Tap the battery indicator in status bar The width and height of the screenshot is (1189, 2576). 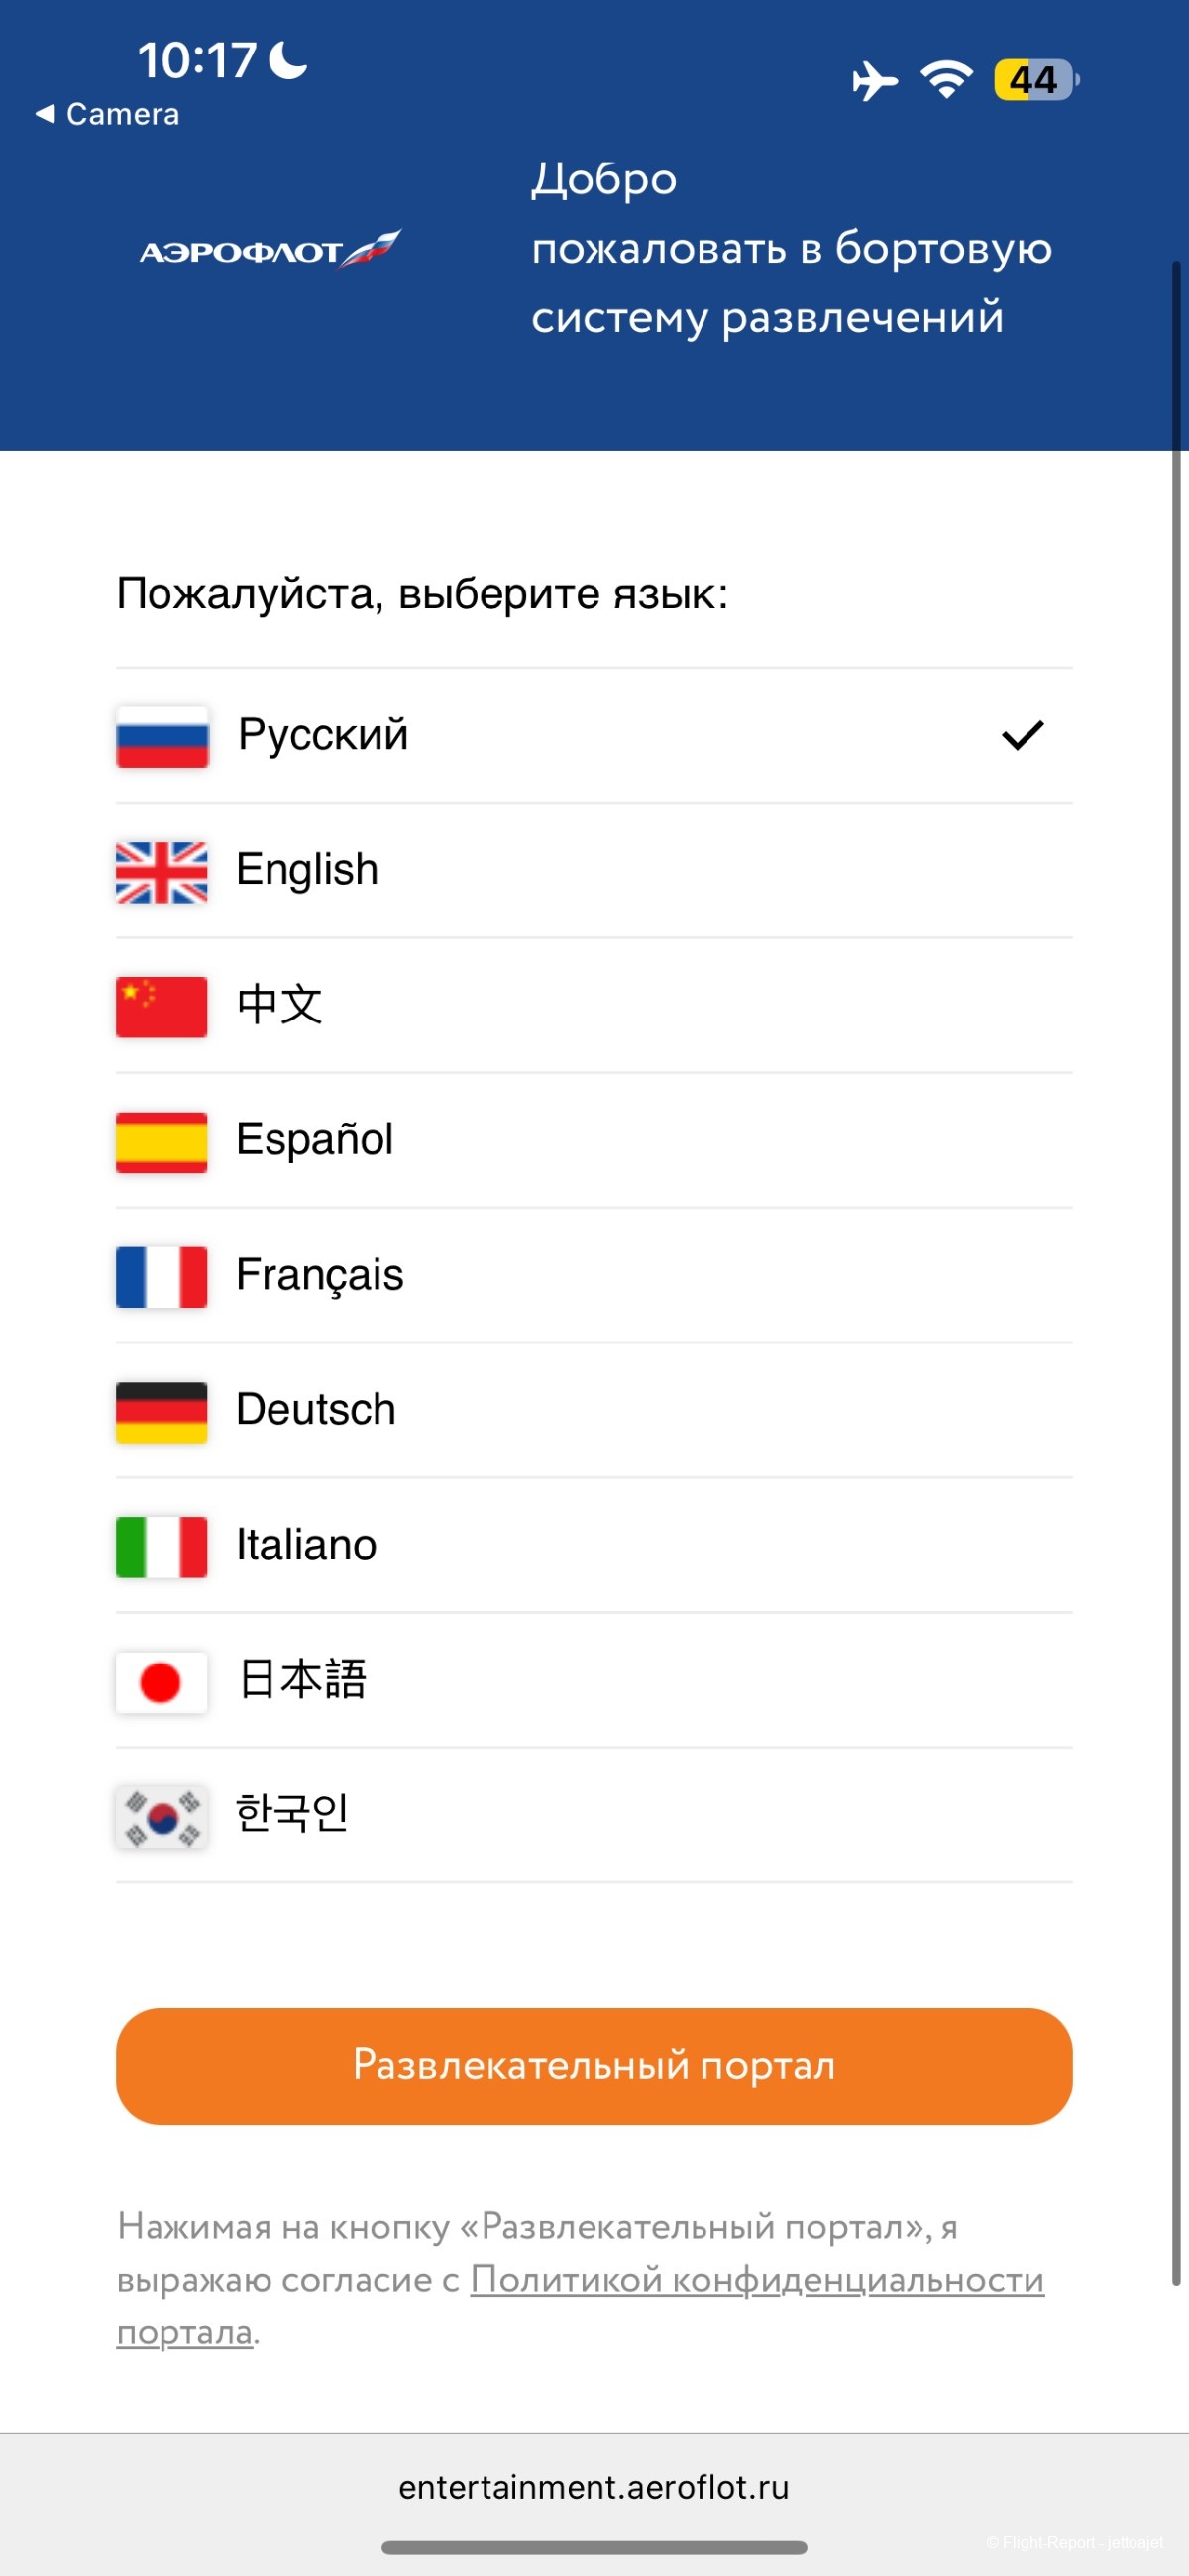1035,80
